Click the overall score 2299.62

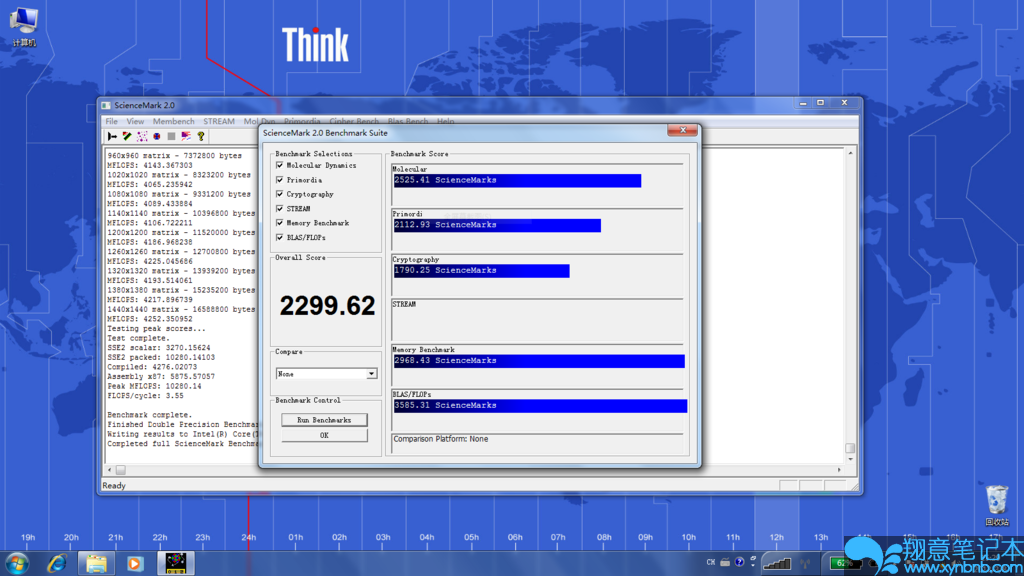(x=327, y=306)
